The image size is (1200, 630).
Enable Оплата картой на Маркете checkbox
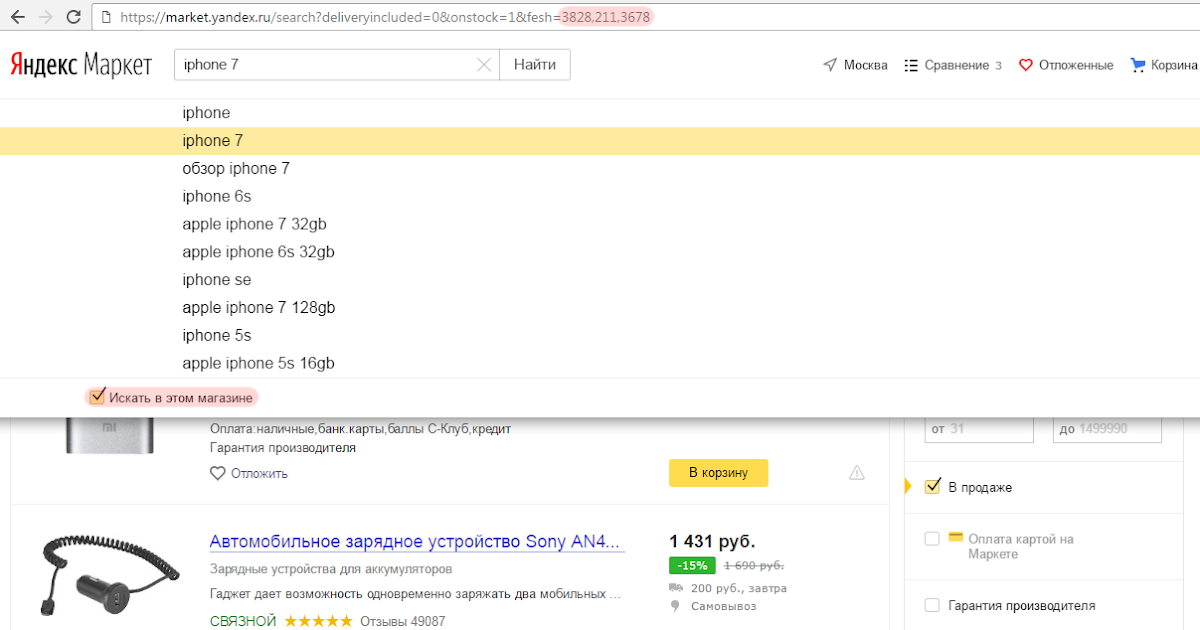click(932, 539)
